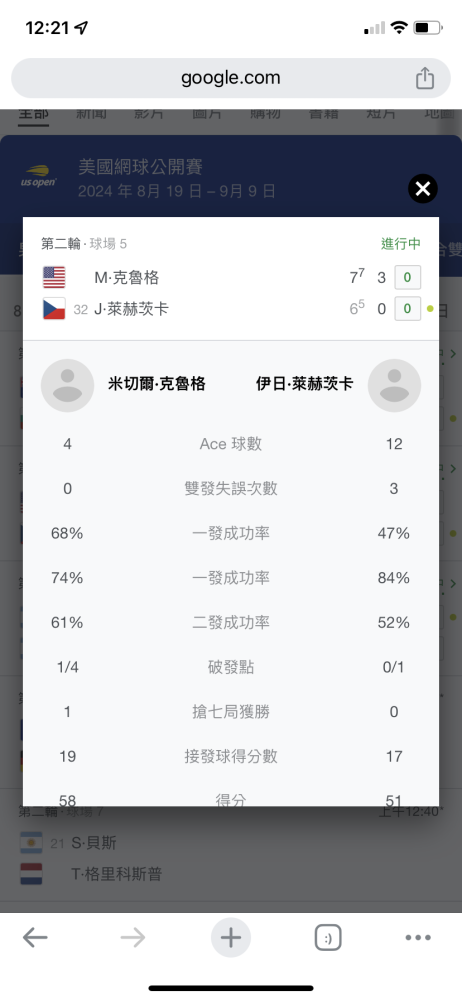Tap the google.com address bar
The width and height of the screenshot is (462, 1000).
[x=230, y=78]
